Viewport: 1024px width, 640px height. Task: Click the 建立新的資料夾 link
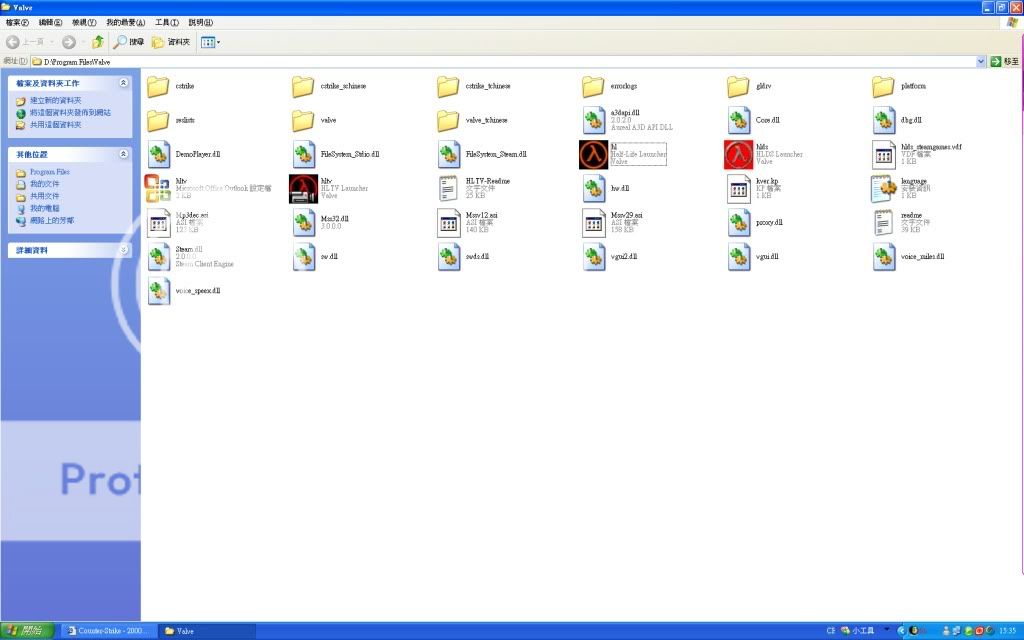point(55,101)
